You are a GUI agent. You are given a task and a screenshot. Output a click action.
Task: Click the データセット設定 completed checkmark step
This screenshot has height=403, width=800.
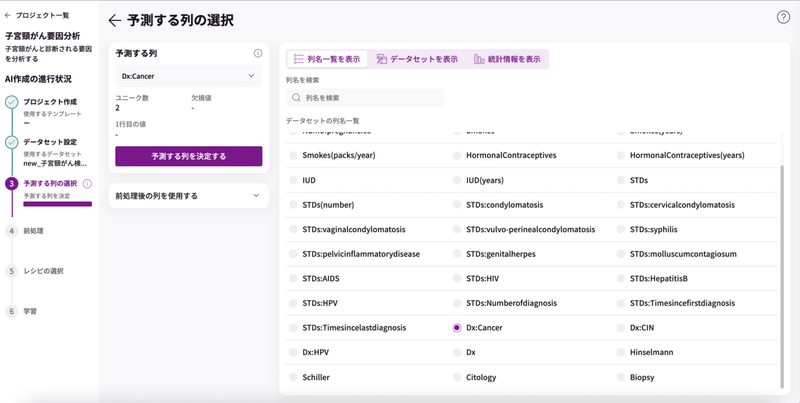pos(12,142)
